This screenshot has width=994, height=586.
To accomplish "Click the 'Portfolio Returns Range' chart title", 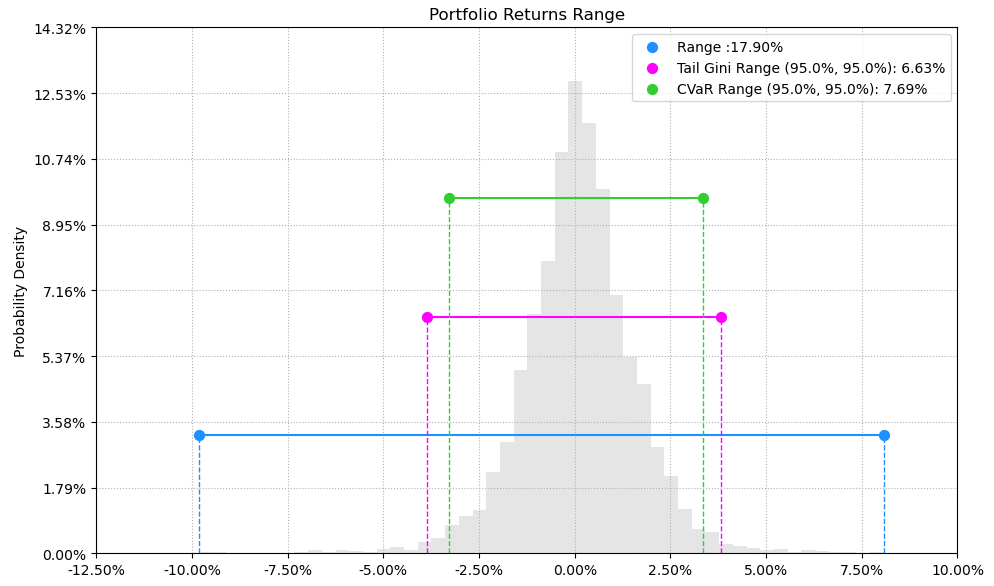I will pos(527,15).
